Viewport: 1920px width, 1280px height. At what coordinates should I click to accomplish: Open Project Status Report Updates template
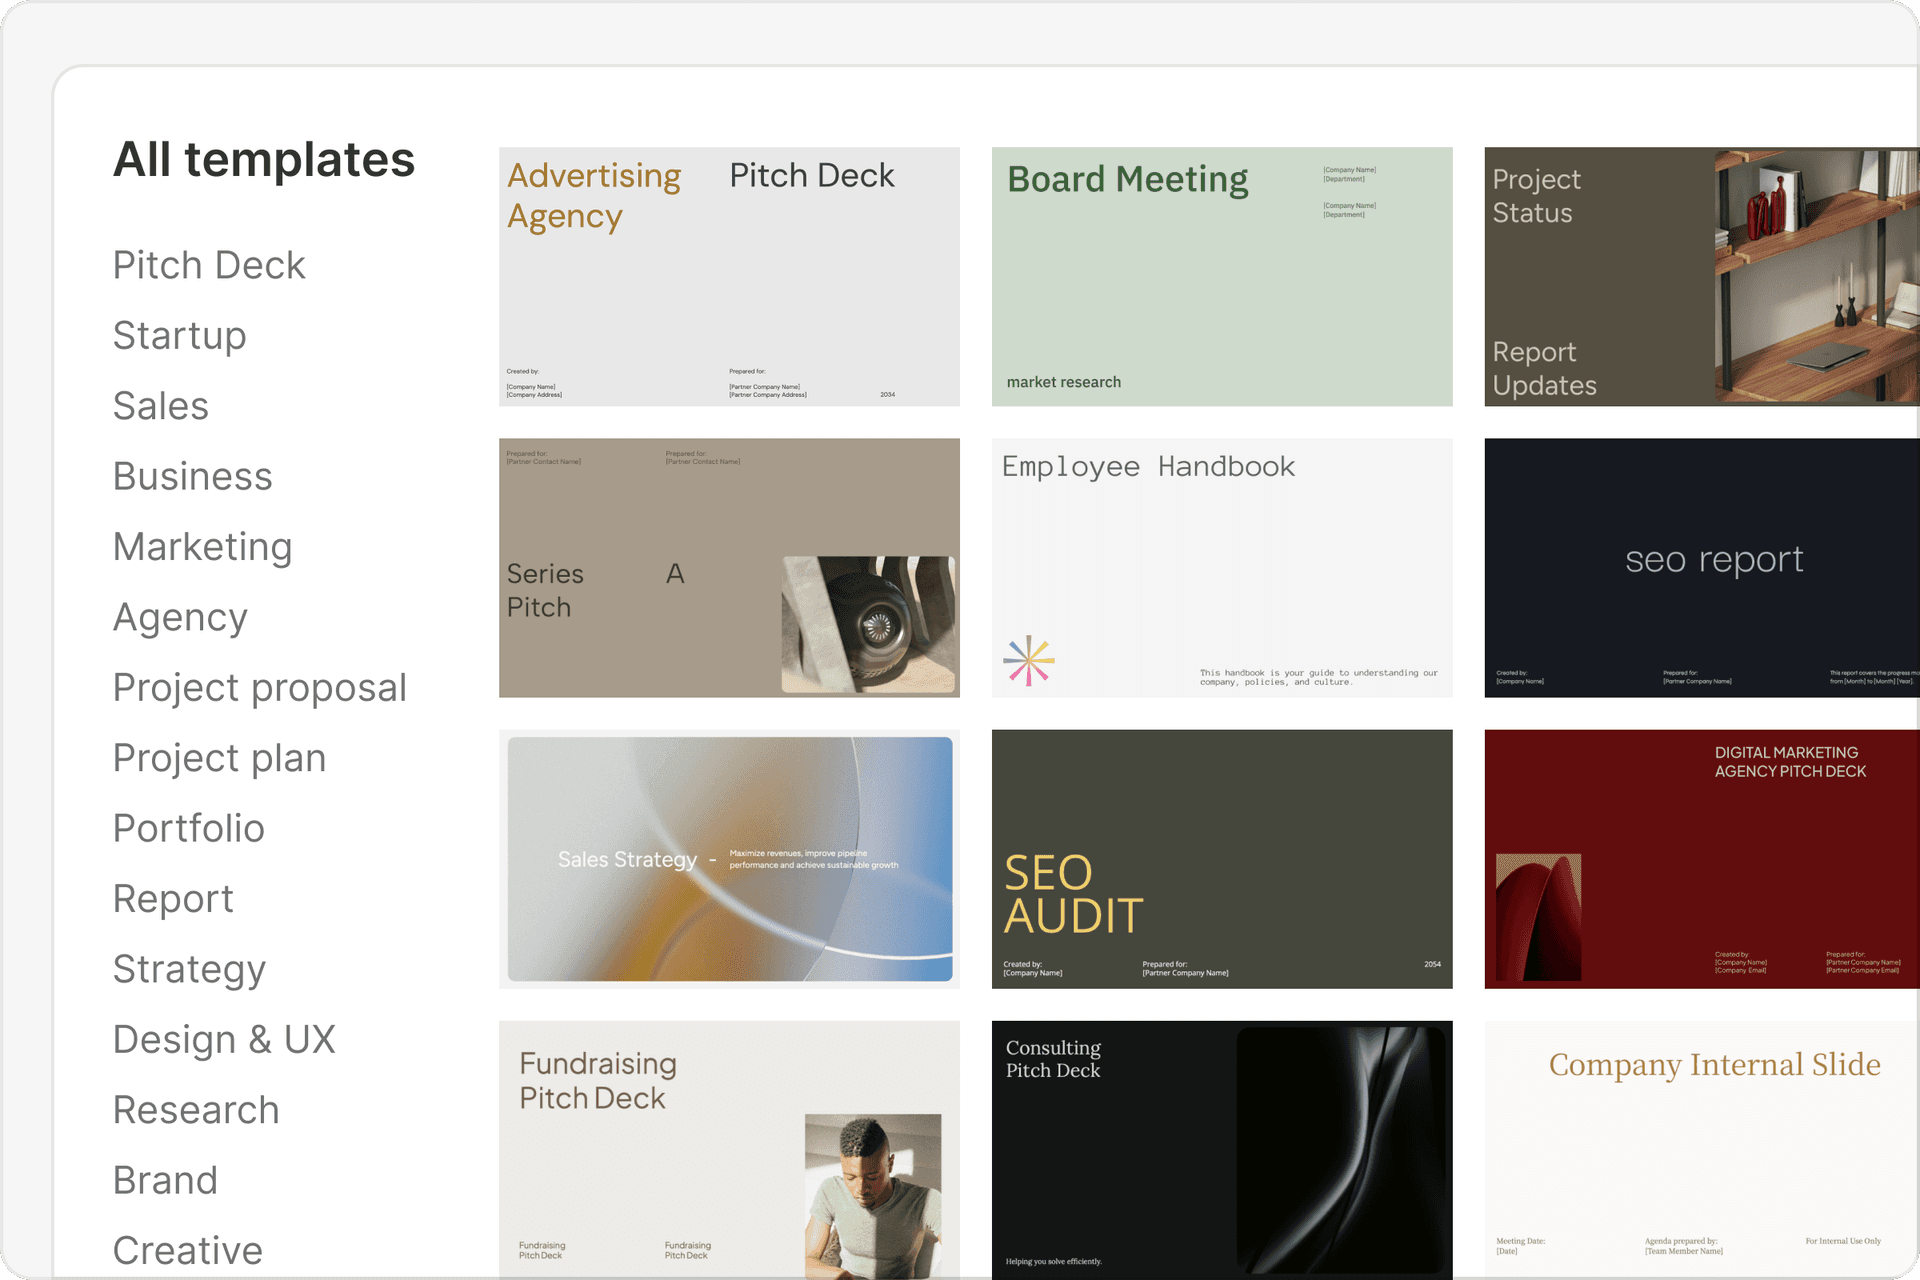tap(1700, 277)
